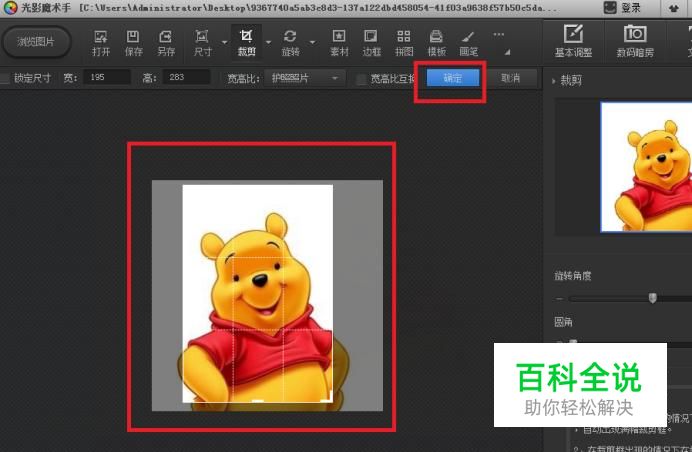This screenshot has width=692, height=452.
Task: Open the 素材 materials tool
Action: (339, 43)
